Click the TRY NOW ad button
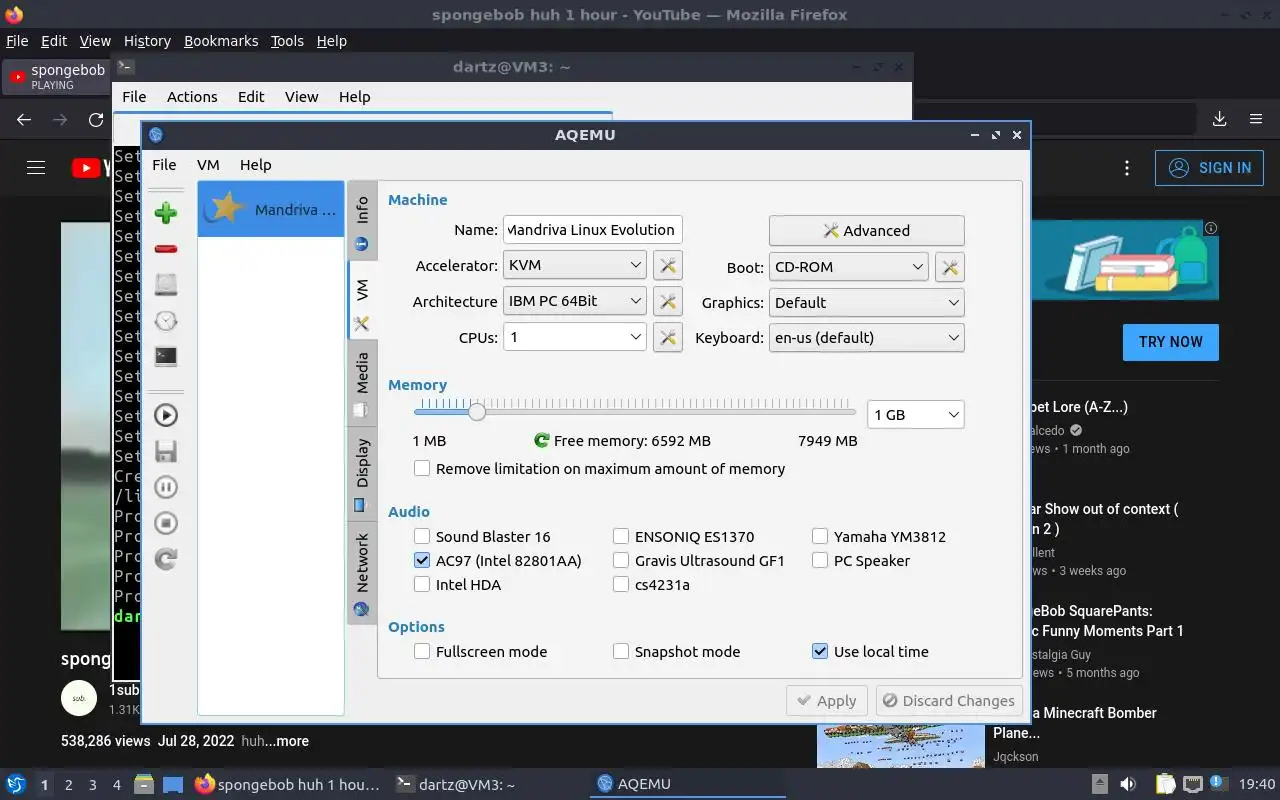1280x800 pixels. (x=1170, y=342)
